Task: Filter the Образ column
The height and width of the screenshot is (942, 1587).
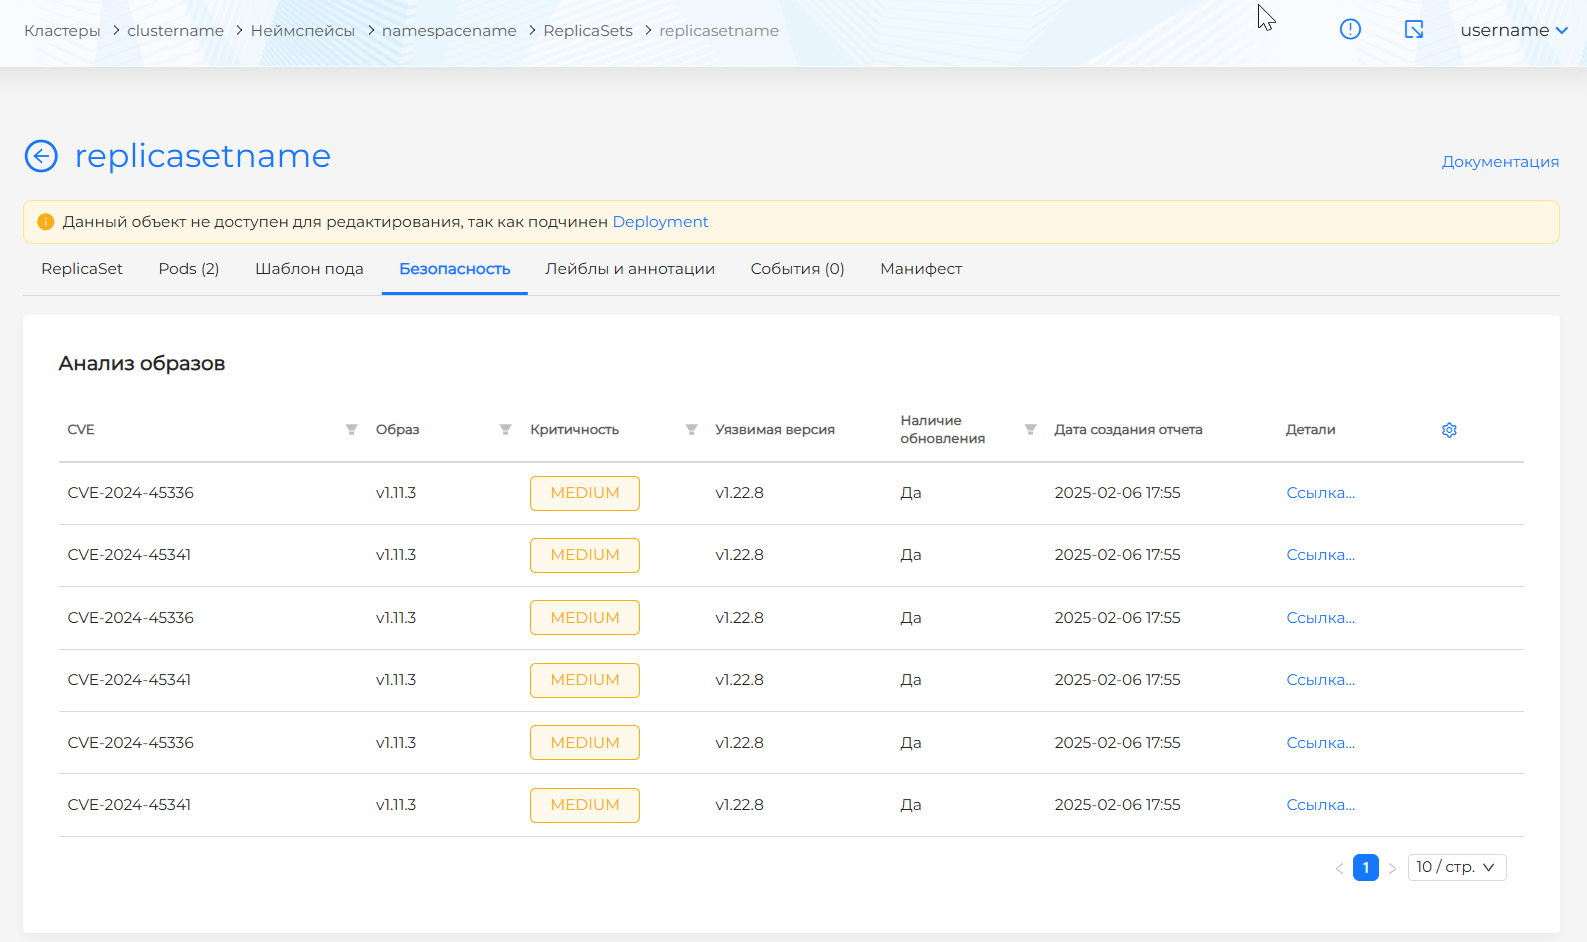Action: tap(505, 430)
